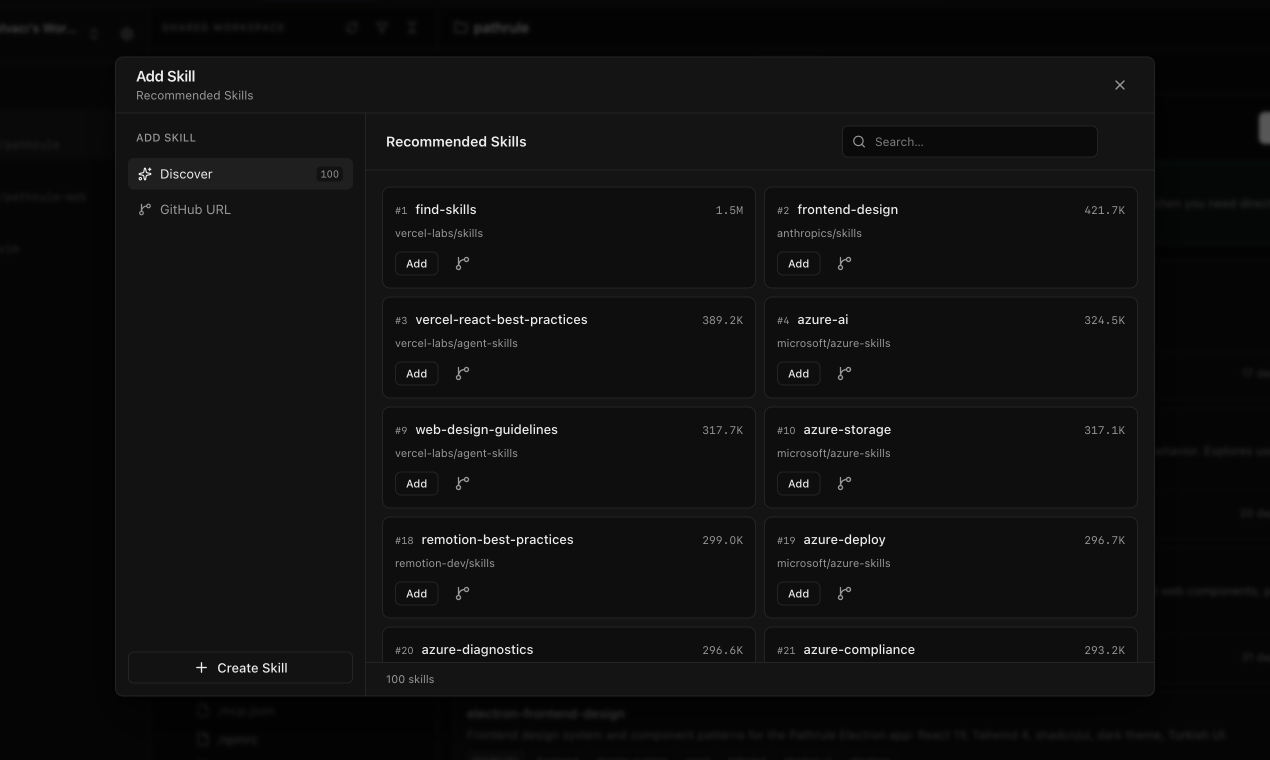Add the azure-ai skill
Screen dimensions: 1270x760
click(799, 374)
